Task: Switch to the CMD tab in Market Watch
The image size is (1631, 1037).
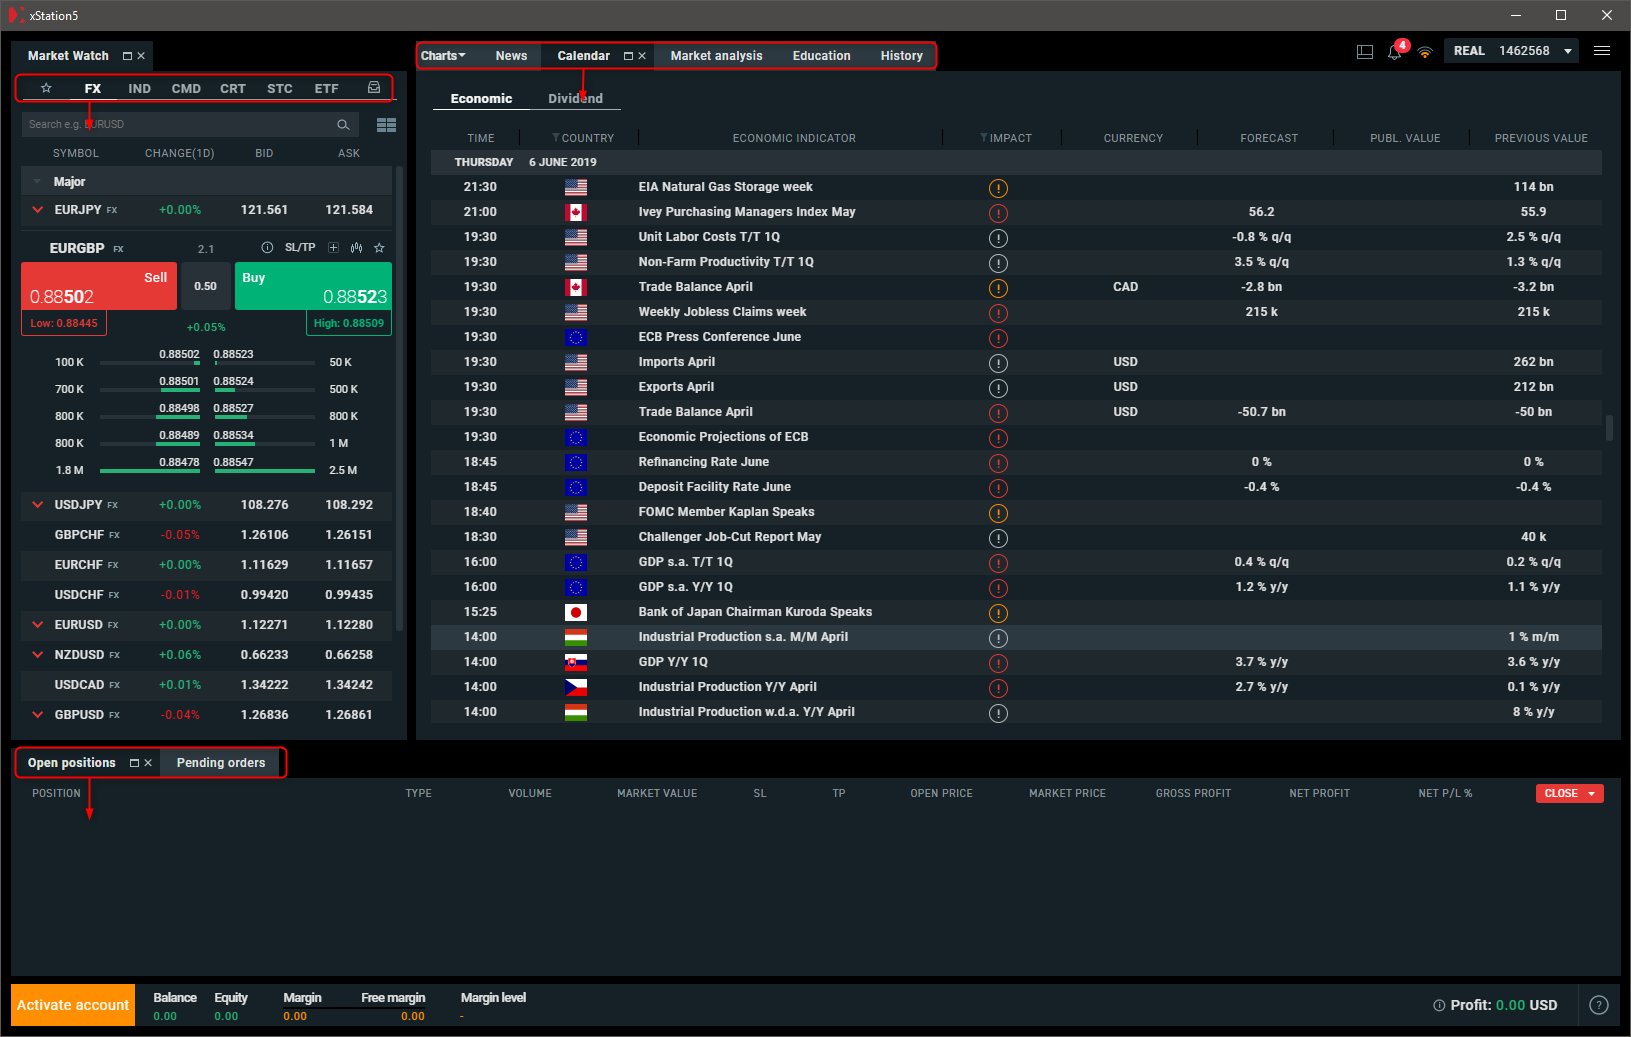Action: click(186, 88)
